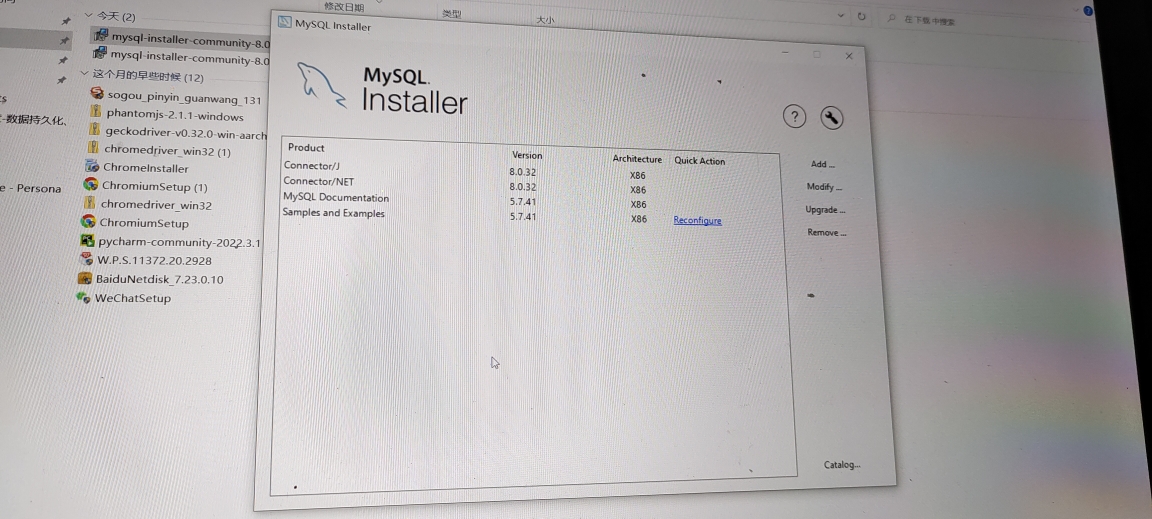1152x519 pixels.
Task: Click version 5.7.41 of MySQL Documentation
Action: pyautogui.click(x=522, y=202)
